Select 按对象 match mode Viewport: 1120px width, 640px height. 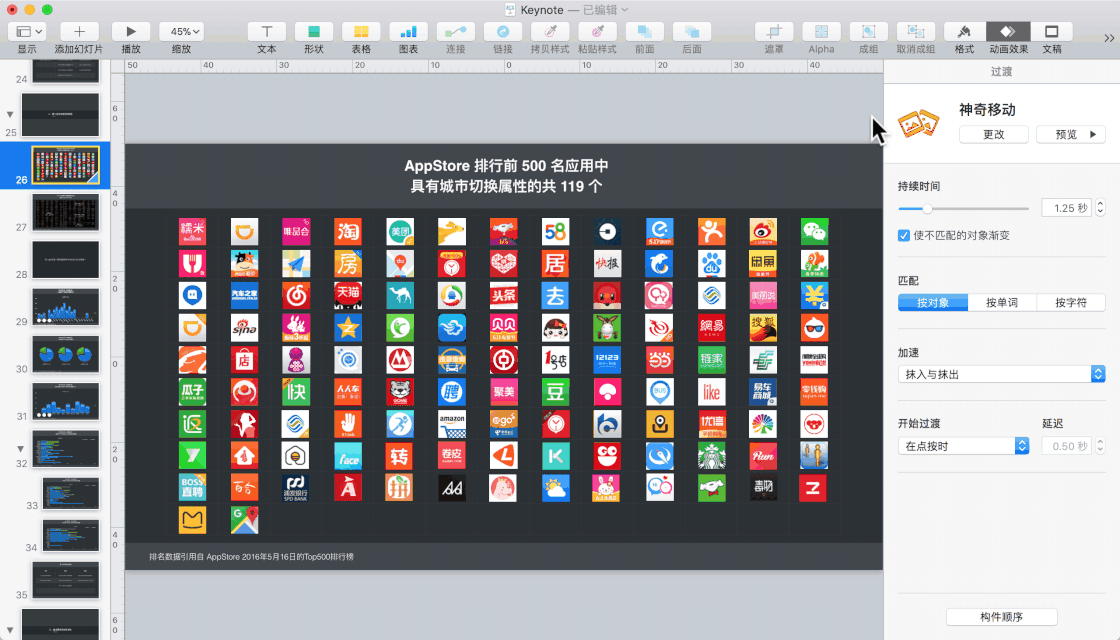coord(933,303)
